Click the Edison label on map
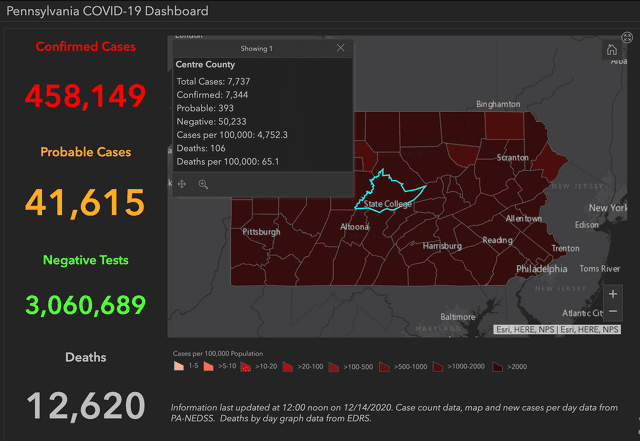Viewport: 640px width, 441px height. click(x=587, y=225)
